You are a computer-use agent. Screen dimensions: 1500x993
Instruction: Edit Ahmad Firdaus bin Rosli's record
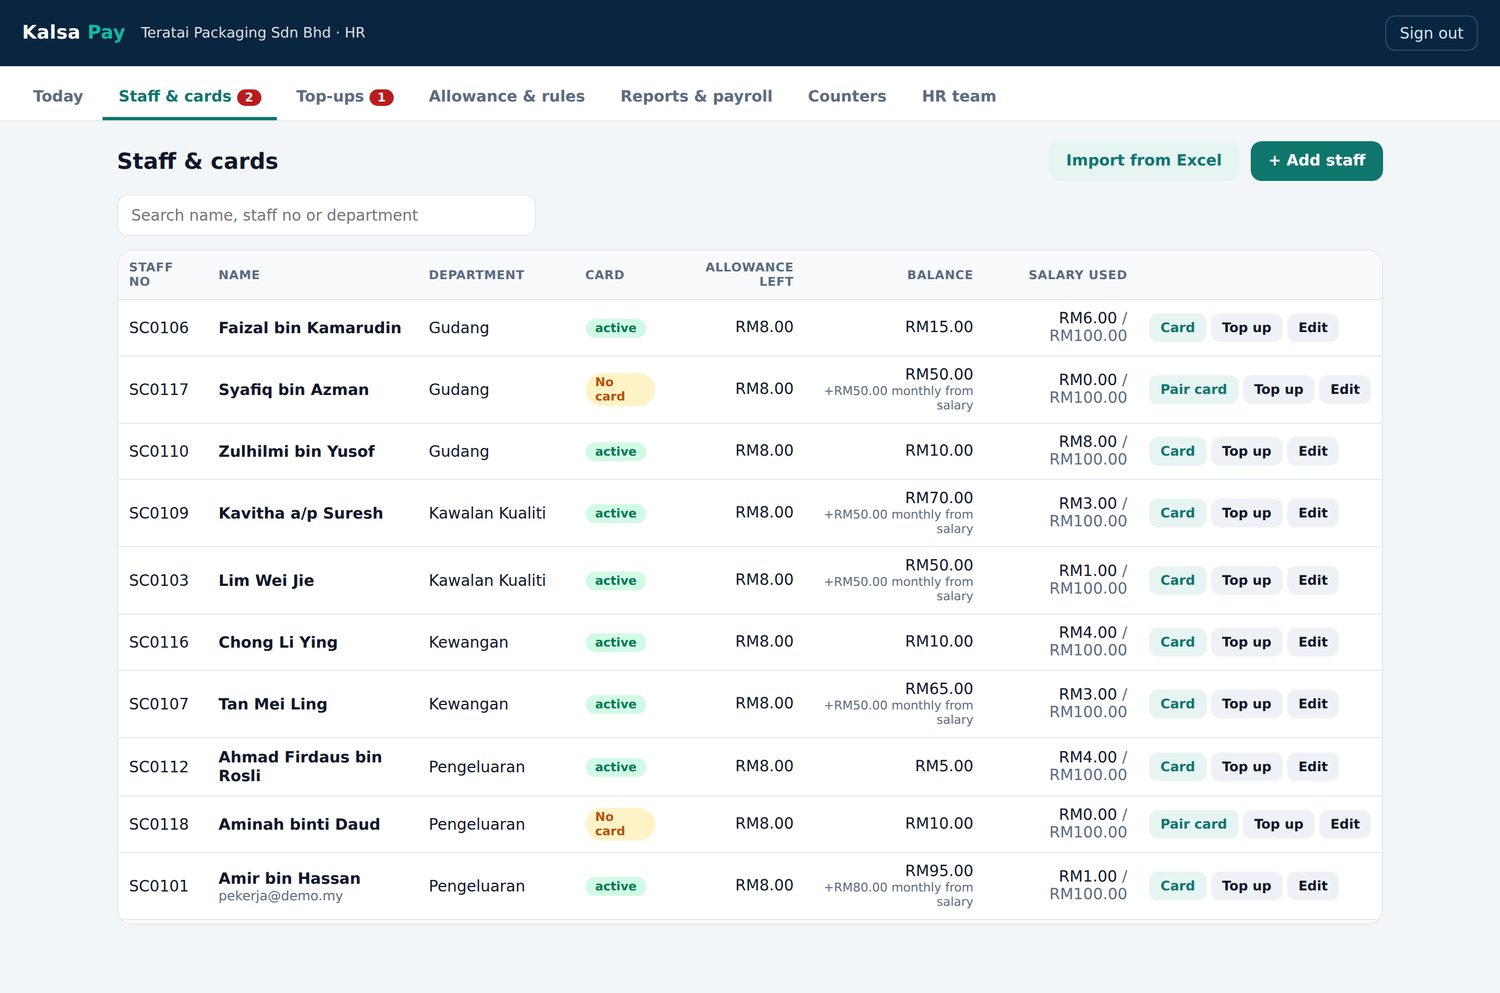point(1312,767)
